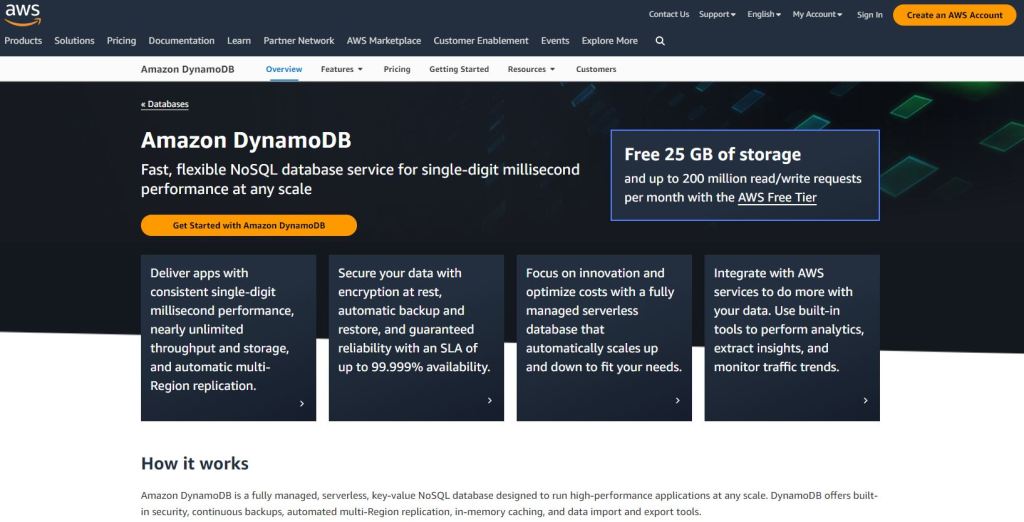Open the search magnifier icon
The width and height of the screenshot is (1024, 522).
tap(660, 41)
